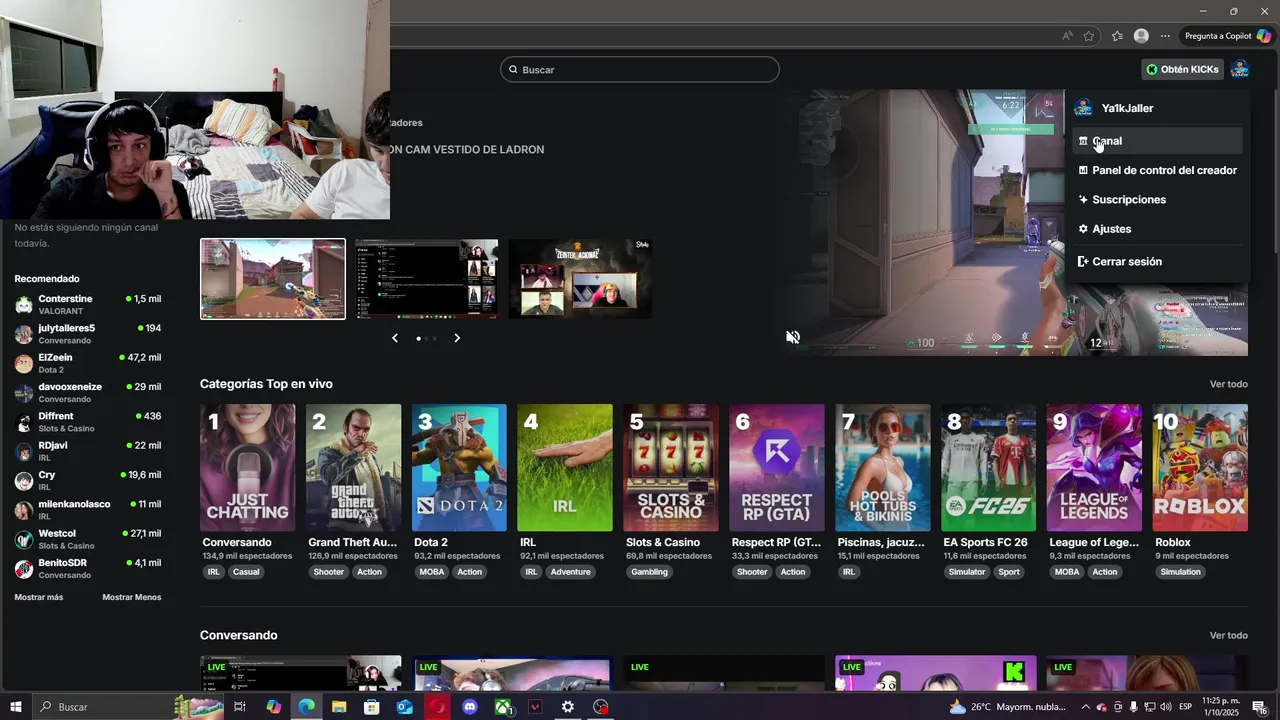
Task: Click BenitoSDR channel avatar
Action: click(24, 569)
